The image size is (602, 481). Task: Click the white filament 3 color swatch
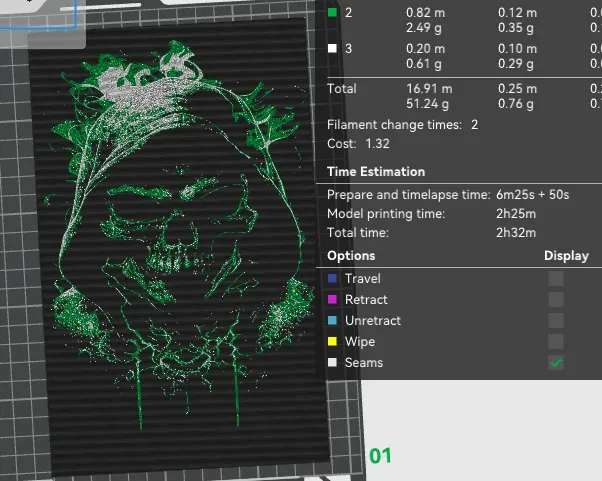pos(332,48)
